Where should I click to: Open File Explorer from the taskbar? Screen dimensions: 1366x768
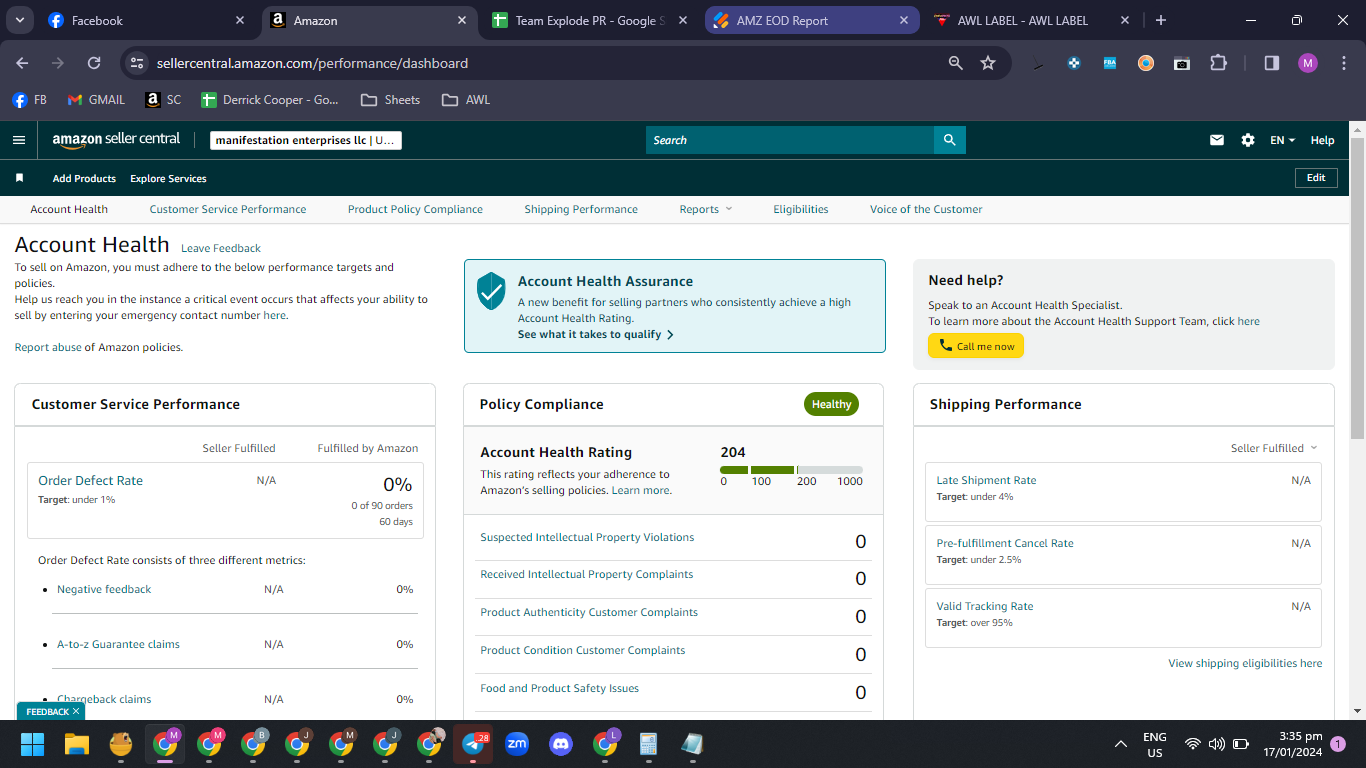coord(77,743)
